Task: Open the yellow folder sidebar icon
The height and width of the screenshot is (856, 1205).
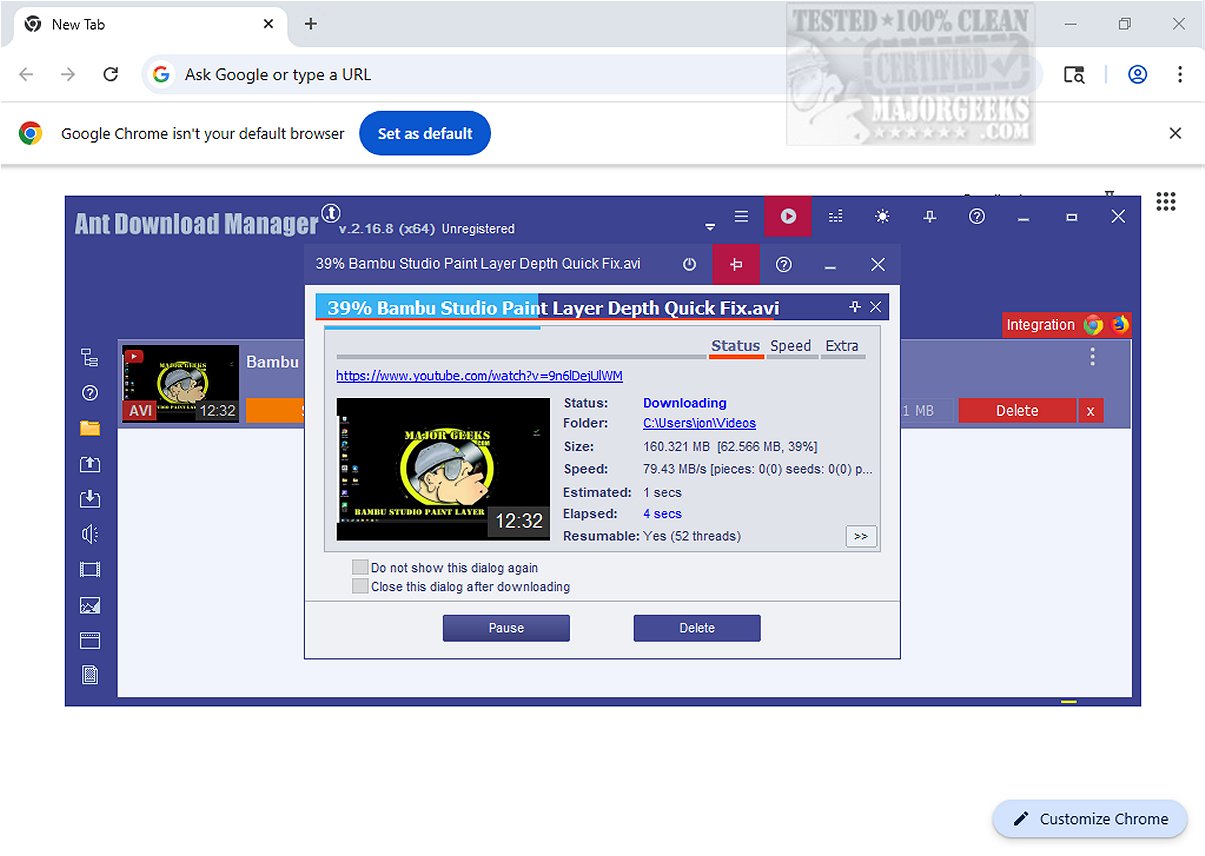Action: 90,428
